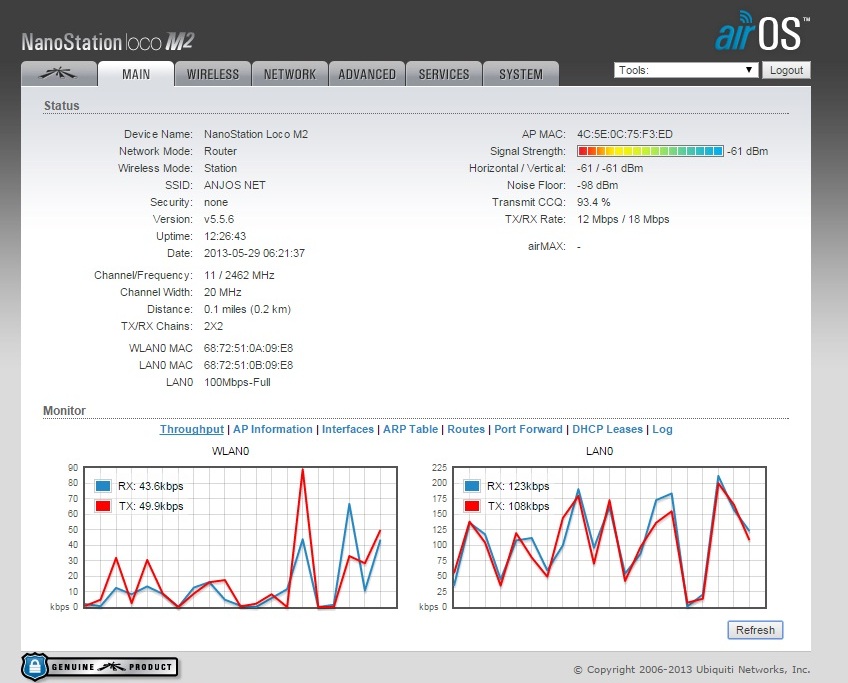This screenshot has height=683, width=848.
Task: Click the WLAN0 throughput graph
Action: [x=241, y=538]
